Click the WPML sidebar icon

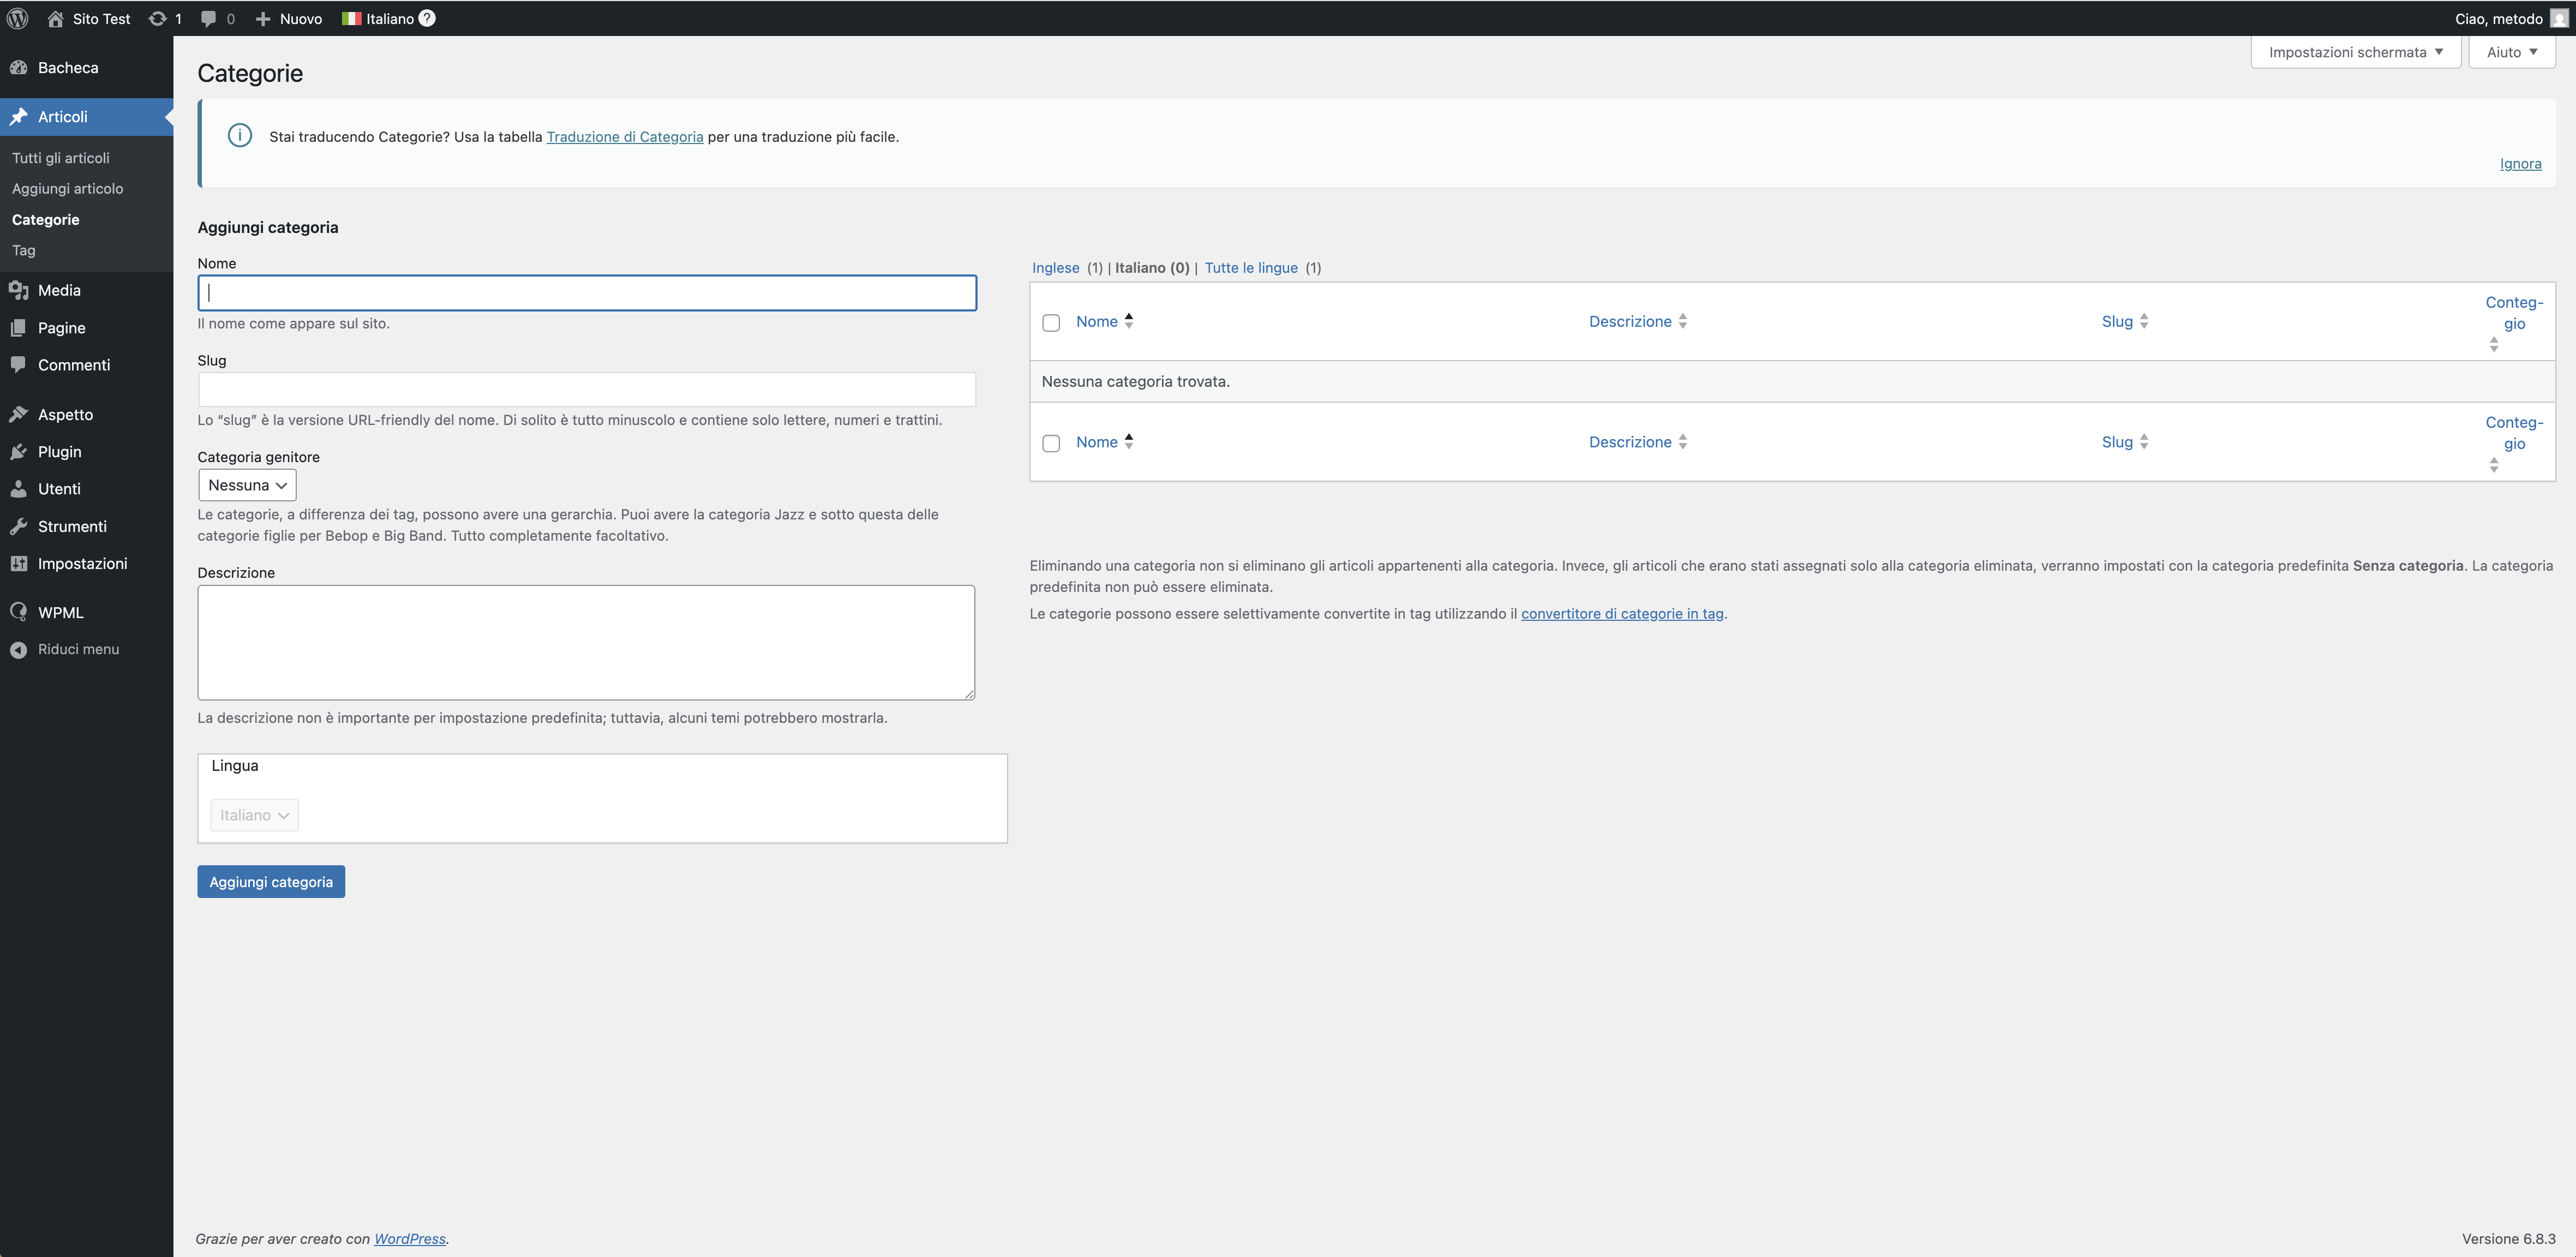(x=18, y=612)
